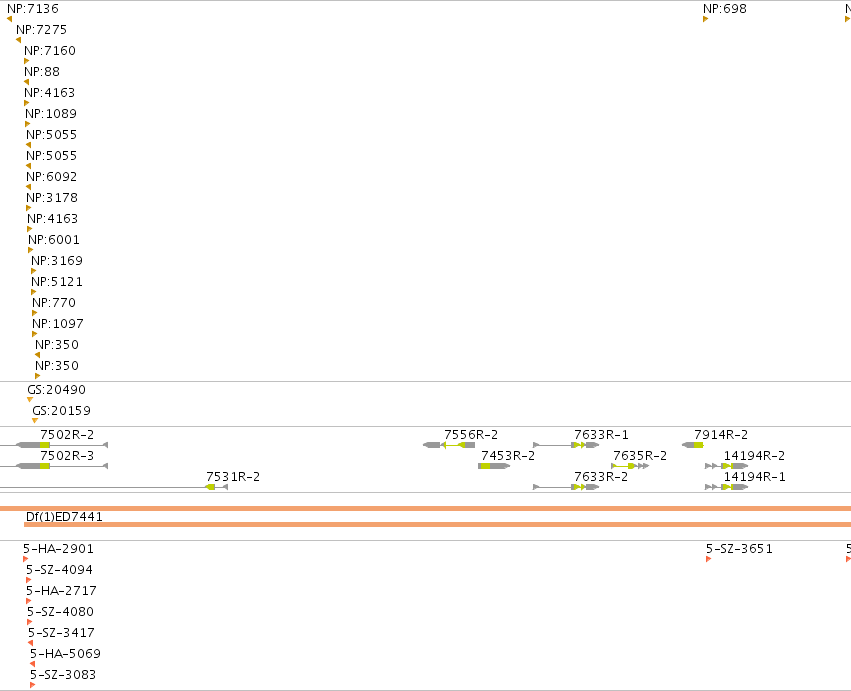The image size is (851, 691).
Task: Select the NP:7275 insertion label
Action: pyautogui.click(x=41, y=30)
